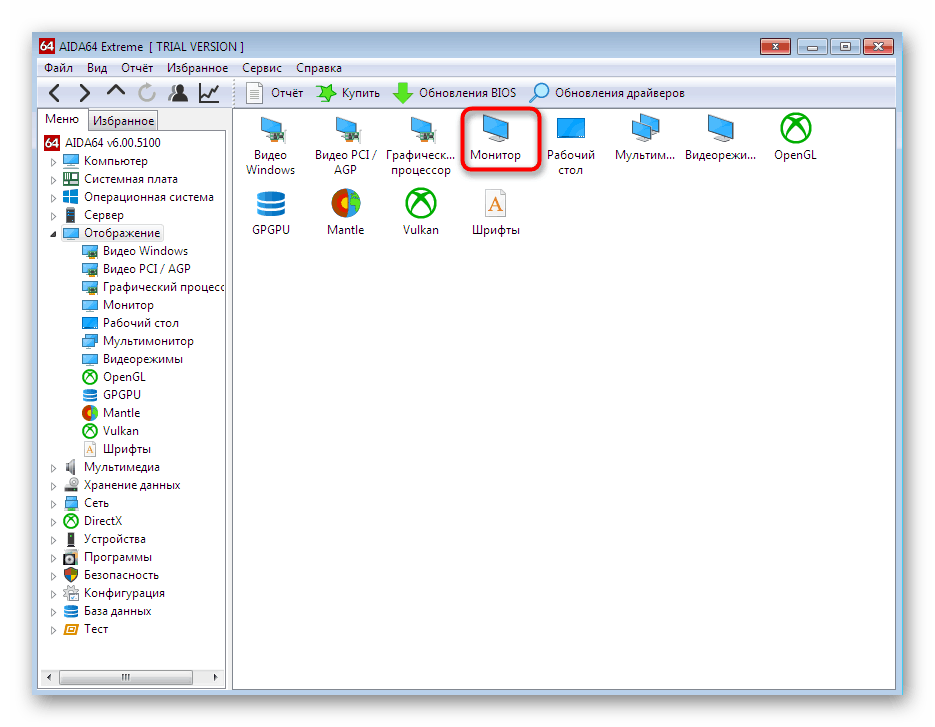Switch to the Меню tab in sidebar
Image resolution: width=935 pixels, height=727 pixels.
coord(62,119)
